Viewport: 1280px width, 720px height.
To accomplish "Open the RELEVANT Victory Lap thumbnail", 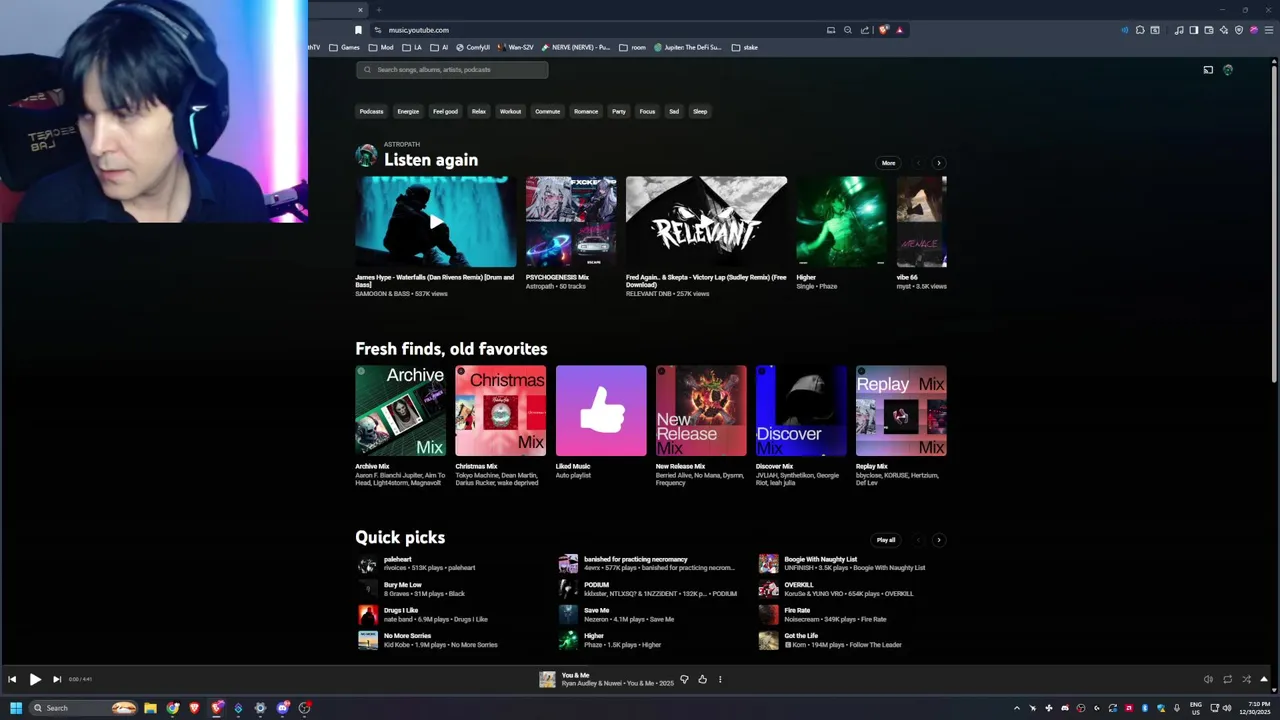I will click(x=706, y=222).
